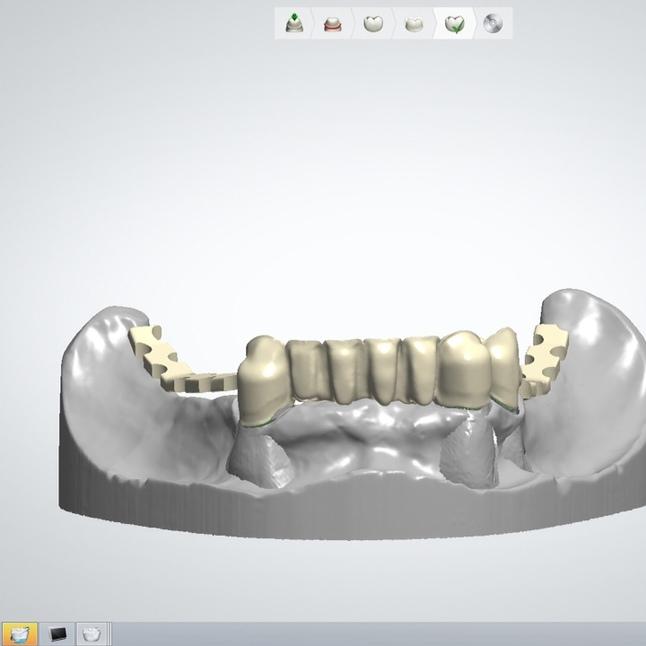This screenshot has height=646, width=646.
Task: Select the highlighted orange tooth tab
Action: 19,634
